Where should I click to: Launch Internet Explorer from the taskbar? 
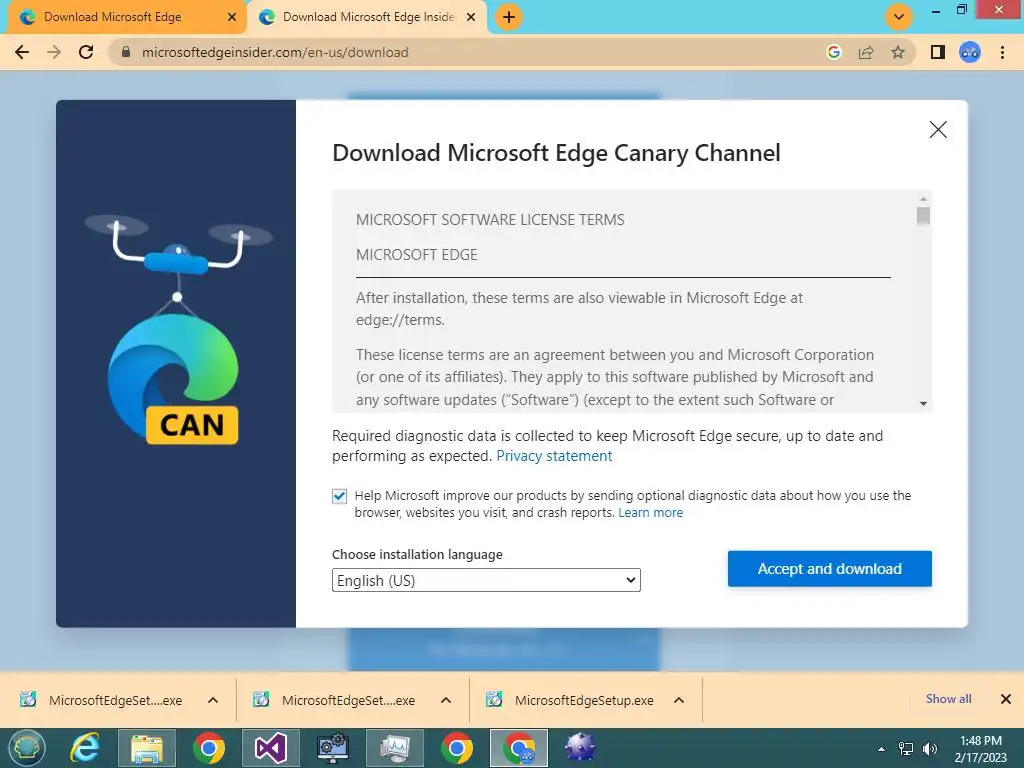[x=84, y=748]
